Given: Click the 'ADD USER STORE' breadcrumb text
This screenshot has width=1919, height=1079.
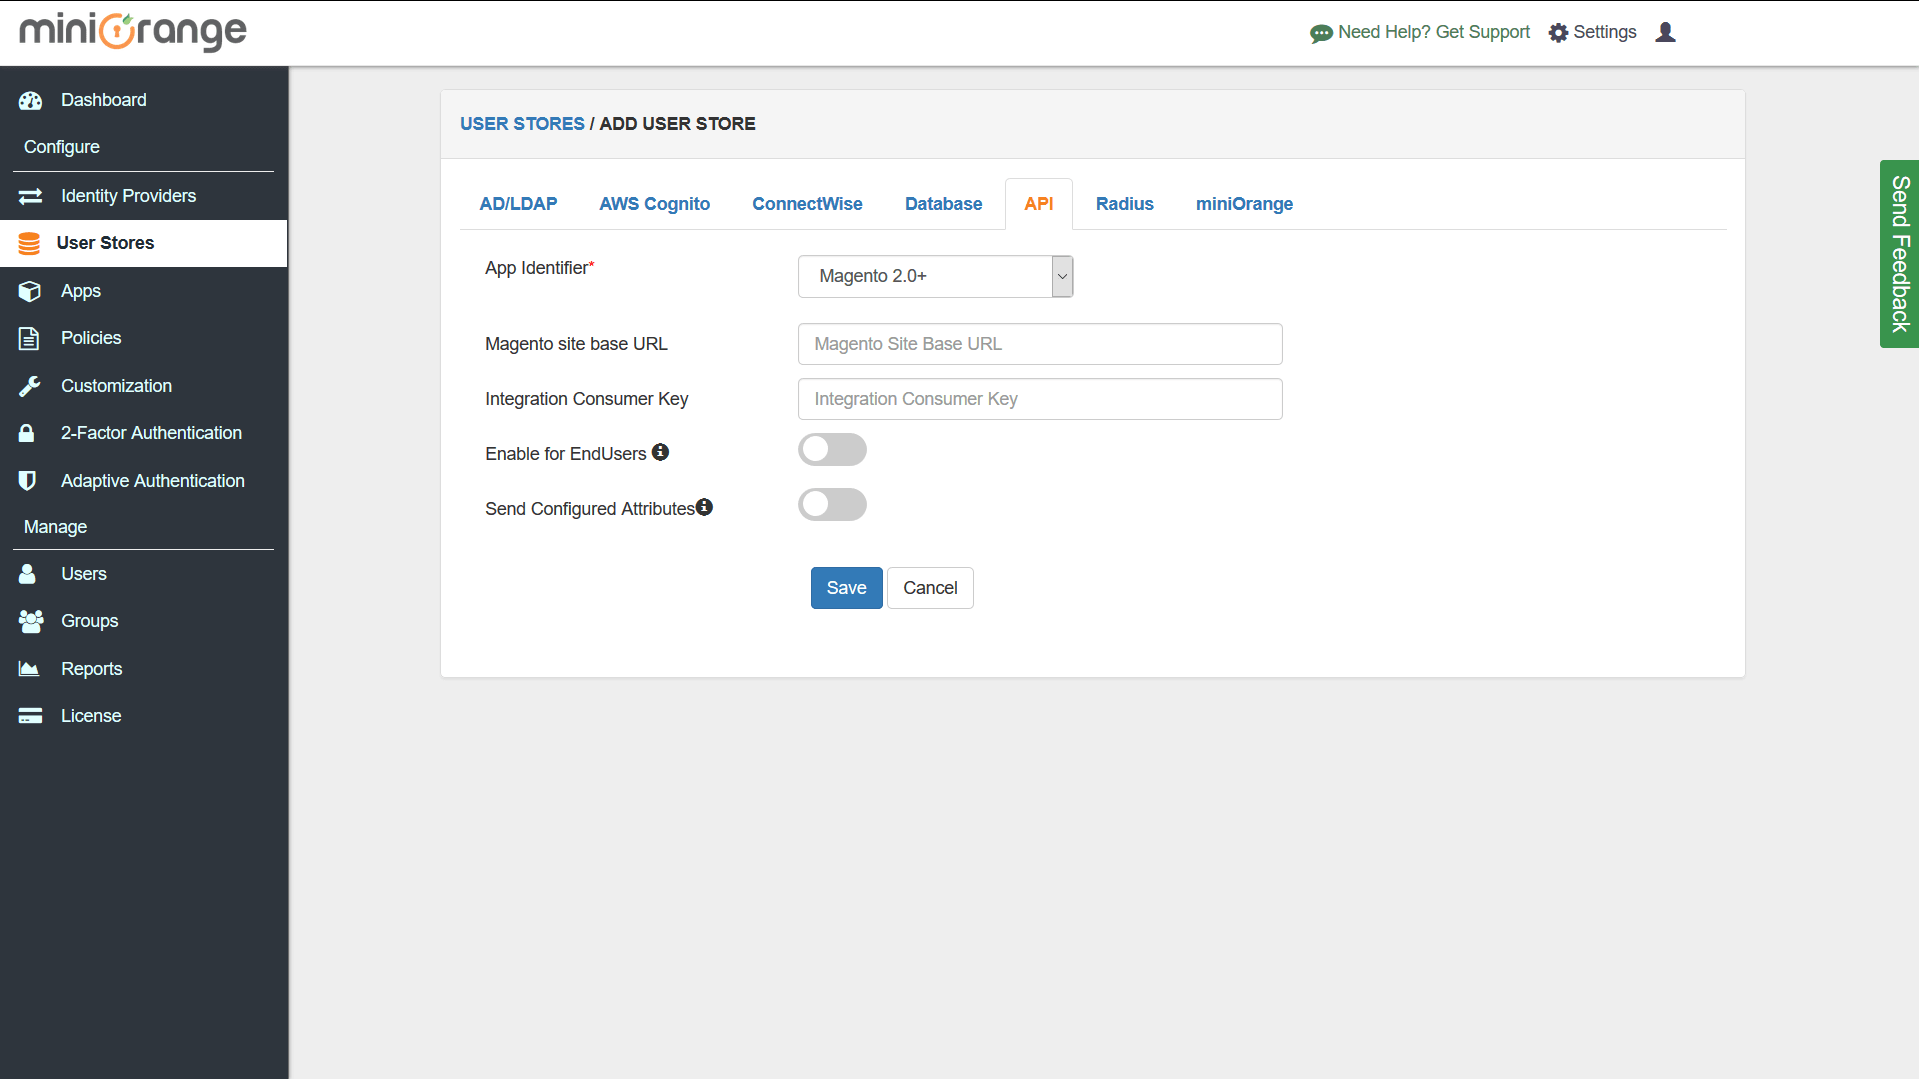Looking at the screenshot, I should click(x=677, y=124).
